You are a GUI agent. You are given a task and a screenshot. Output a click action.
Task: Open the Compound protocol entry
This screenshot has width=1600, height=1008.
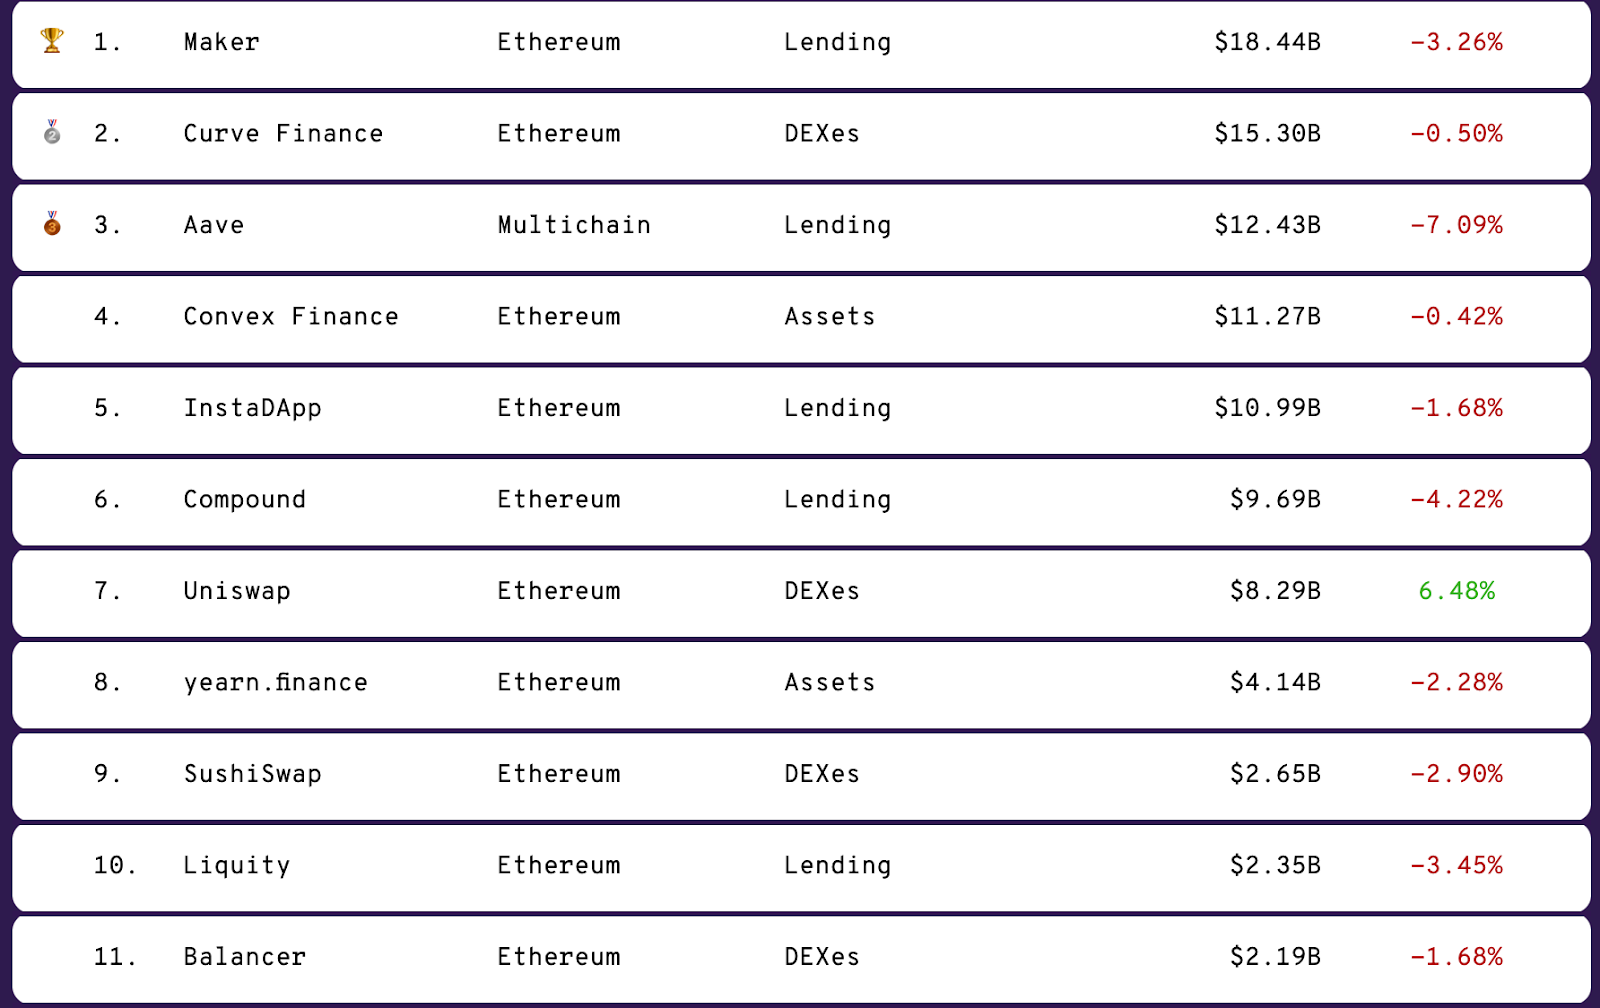coord(244,499)
